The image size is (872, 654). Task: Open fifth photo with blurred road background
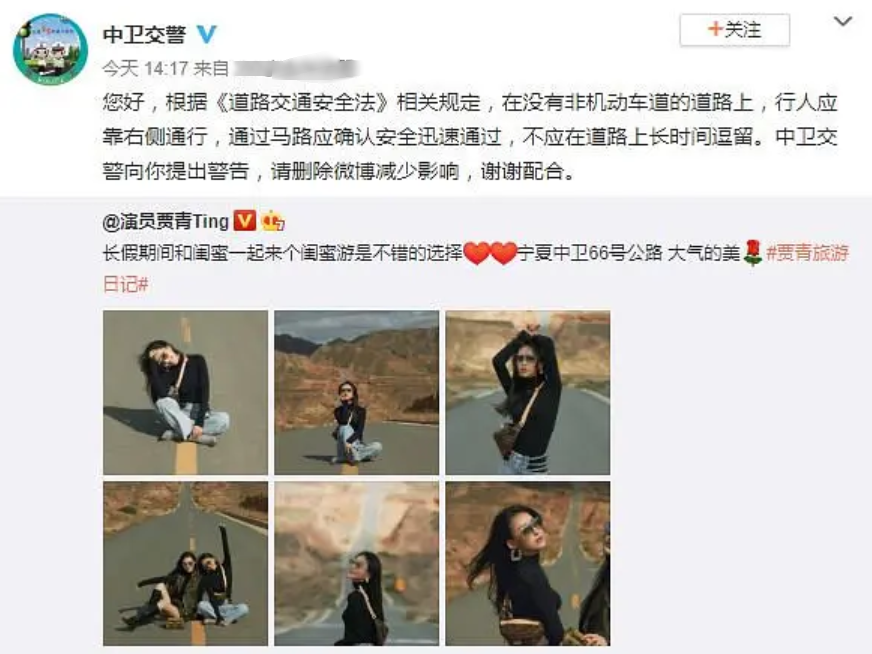coord(356,563)
